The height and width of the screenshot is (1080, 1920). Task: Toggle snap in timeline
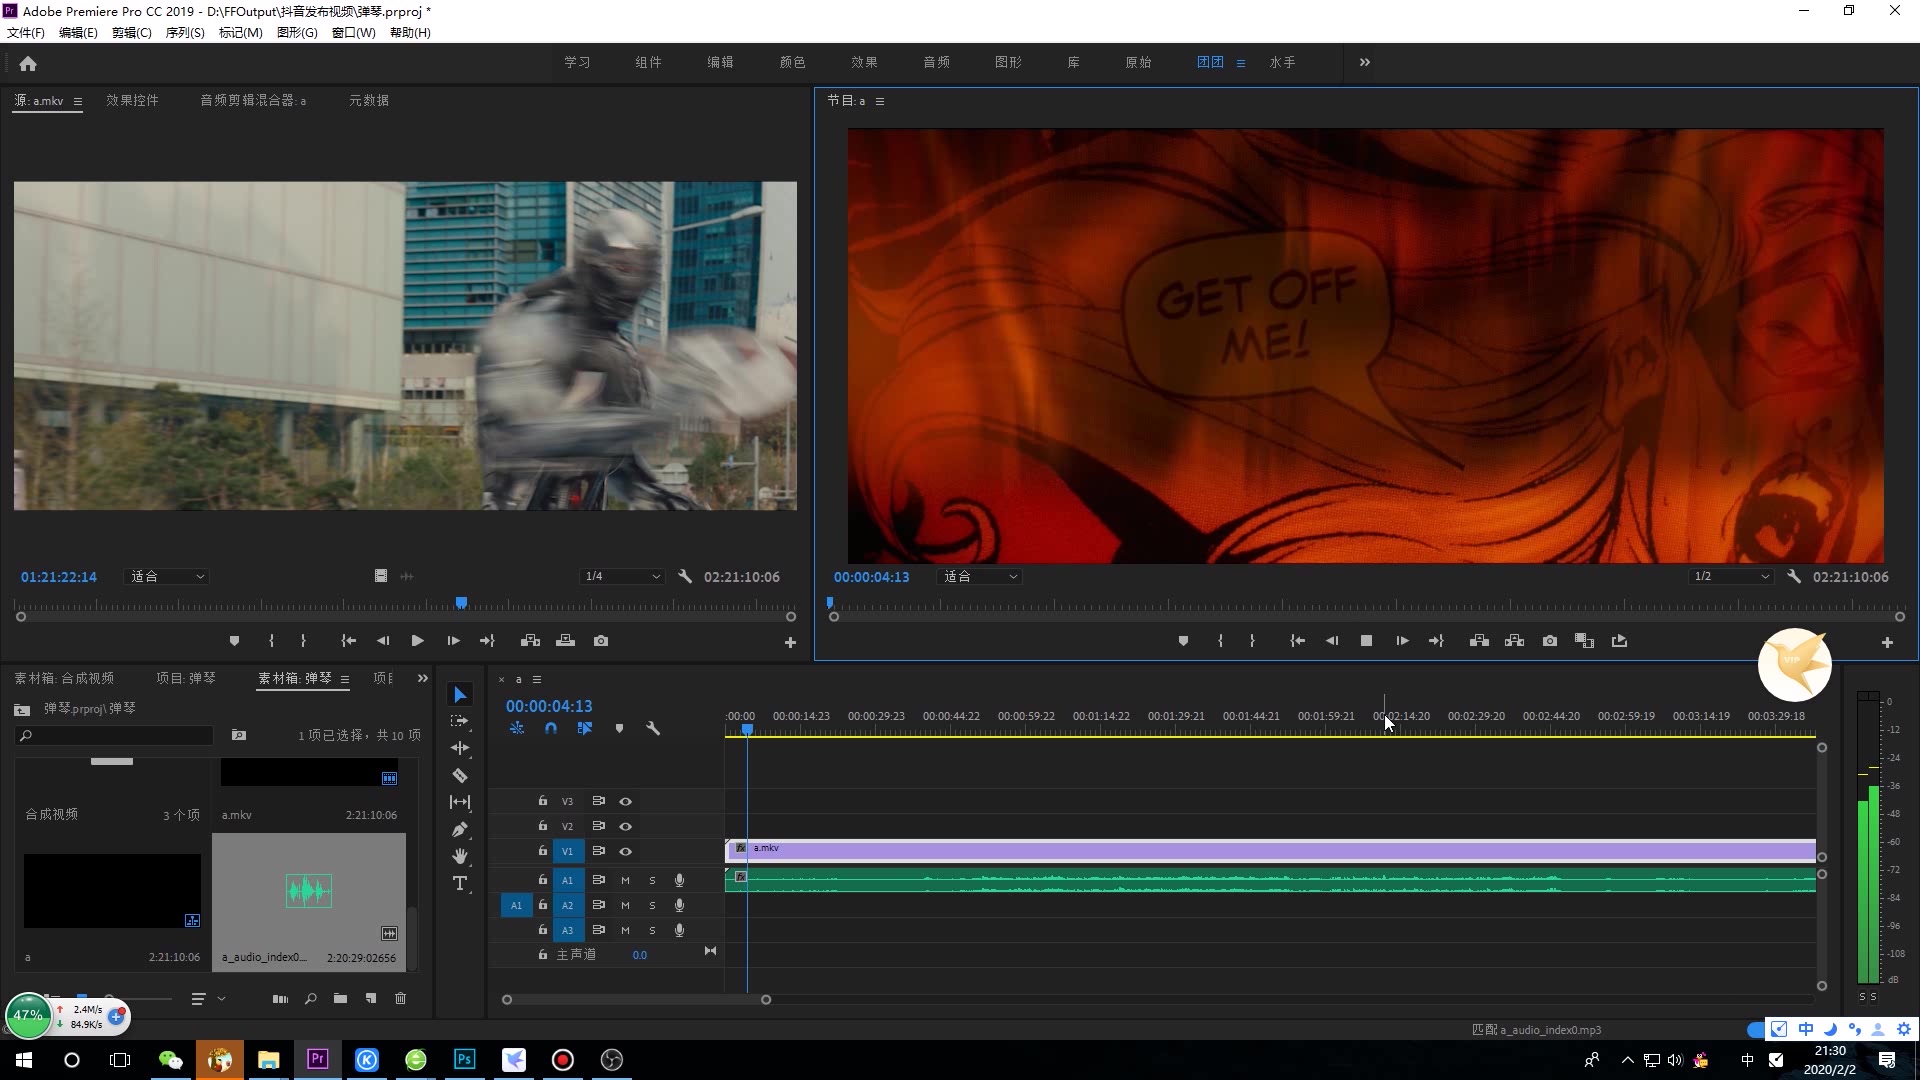tap(551, 729)
